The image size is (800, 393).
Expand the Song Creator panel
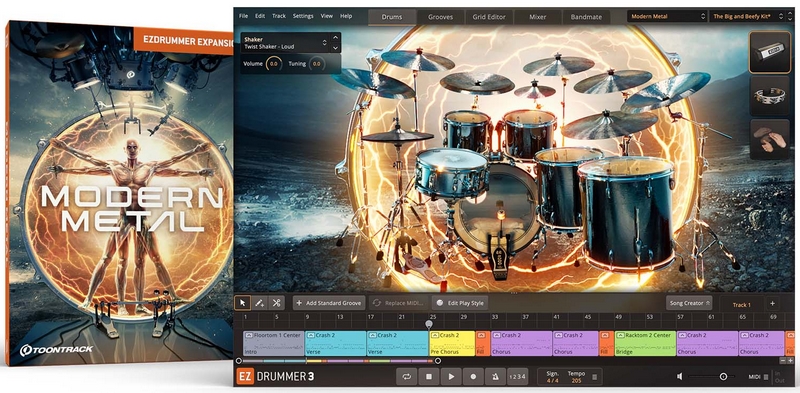pyautogui.click(x=689, y=303)
